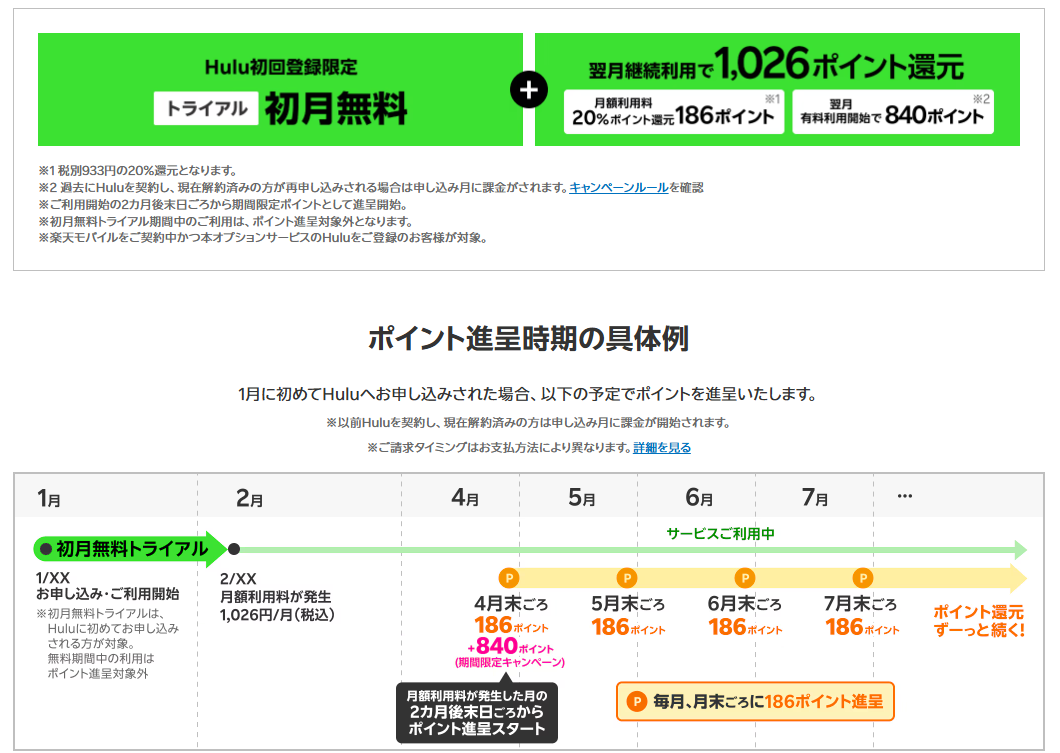Click the 5月 column header
The image size is (1060, 753).
(582, 498)
